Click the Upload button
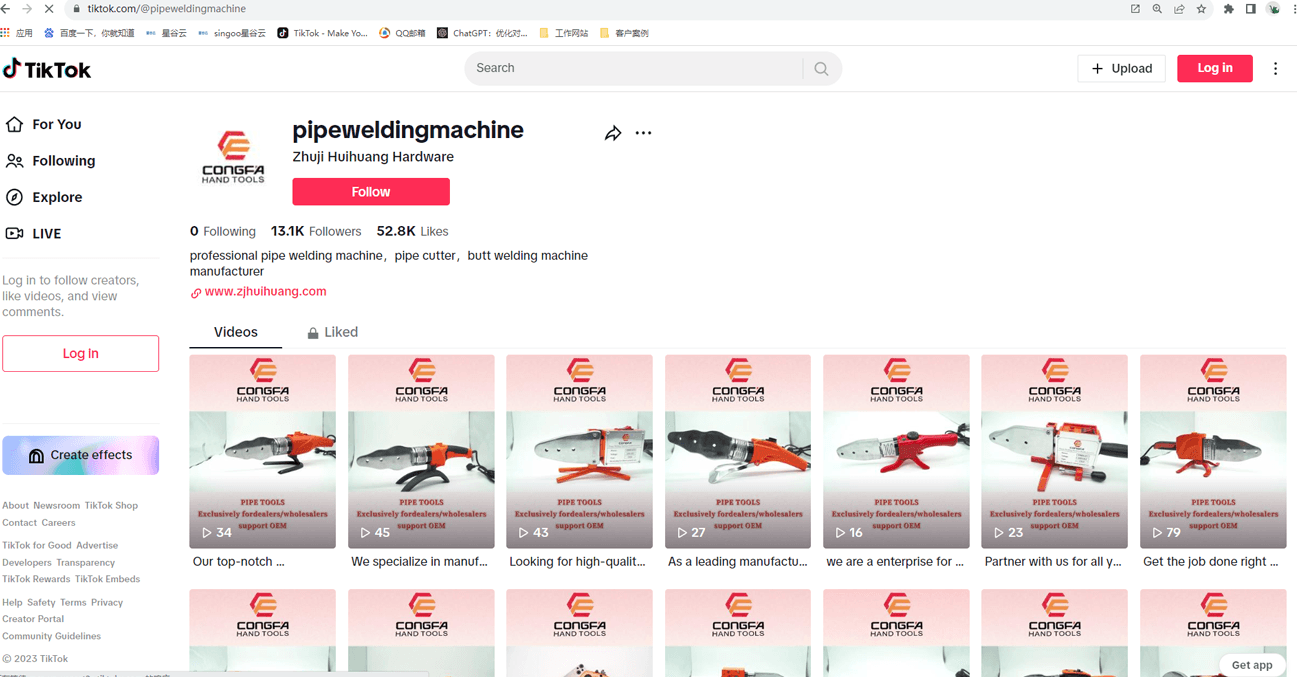 pos(1121,68)
